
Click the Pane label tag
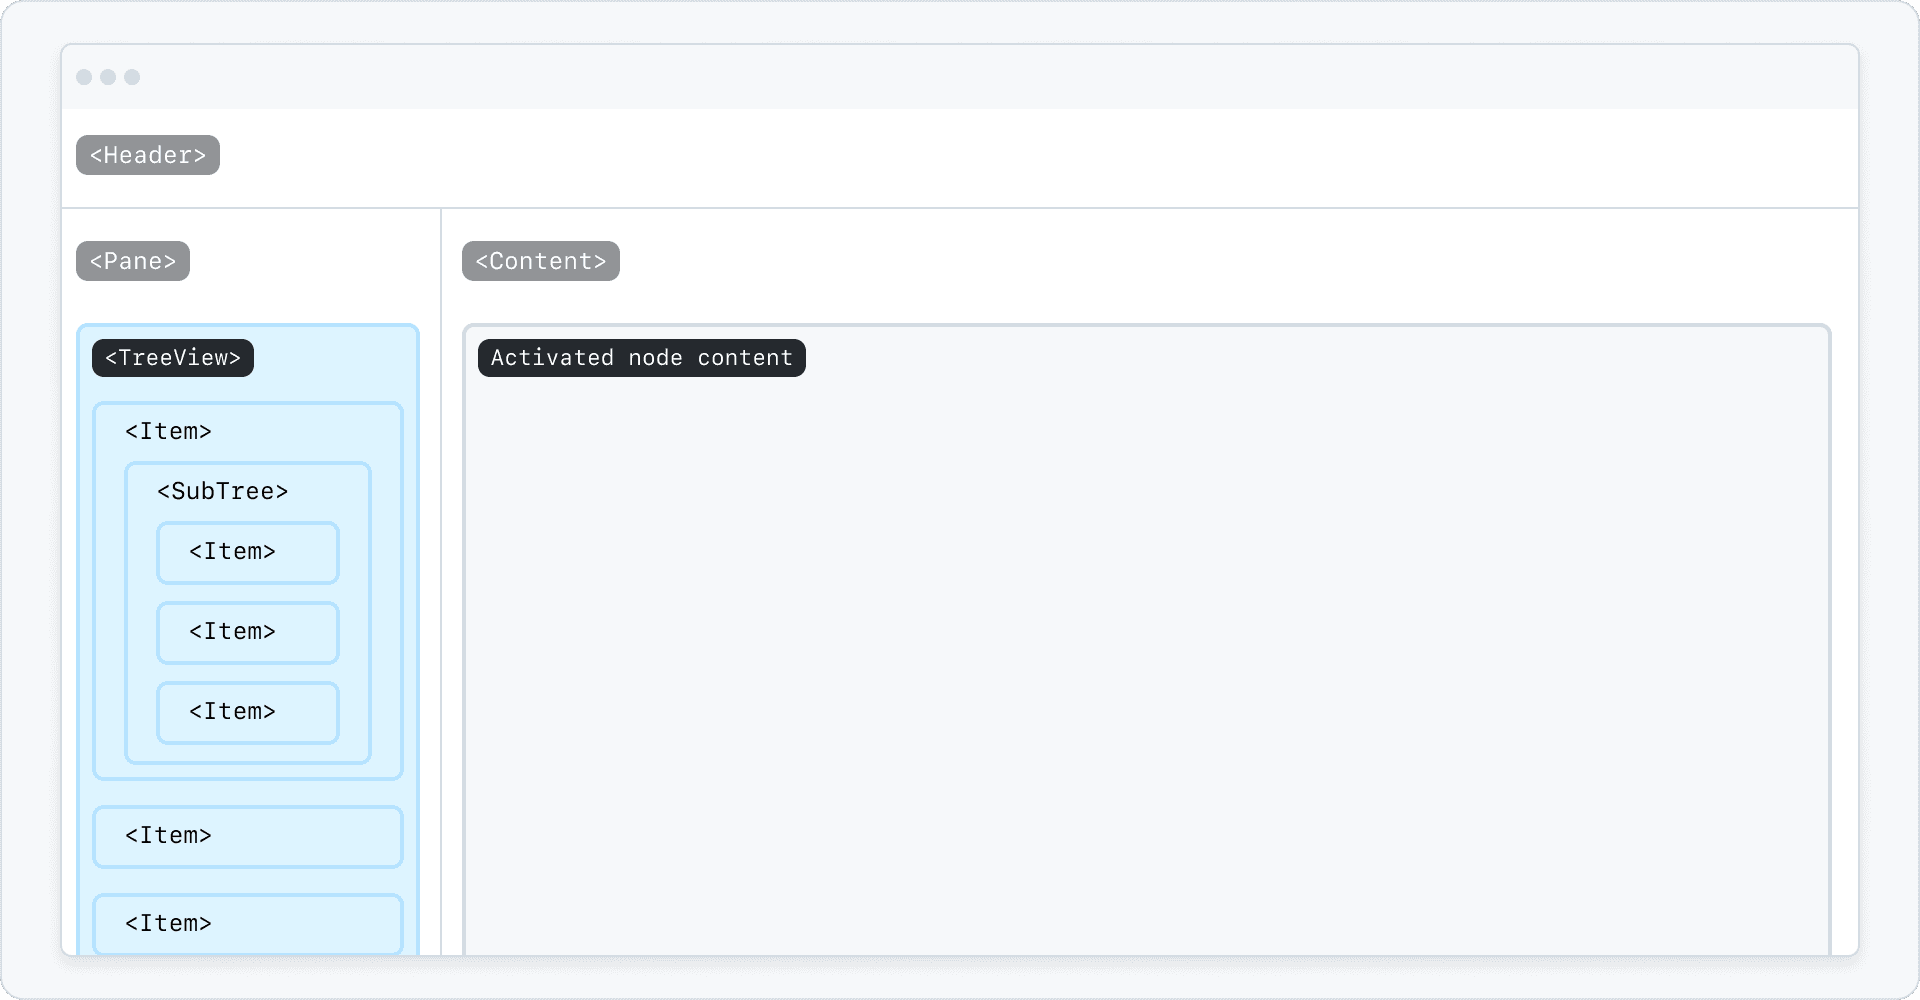(133, 261)
